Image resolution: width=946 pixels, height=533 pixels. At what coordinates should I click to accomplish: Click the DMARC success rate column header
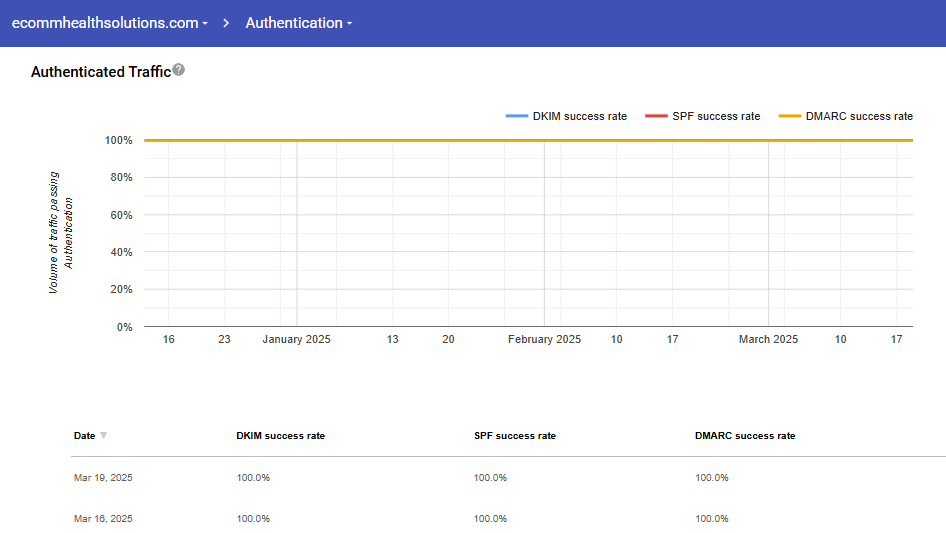tap(745, 436)
